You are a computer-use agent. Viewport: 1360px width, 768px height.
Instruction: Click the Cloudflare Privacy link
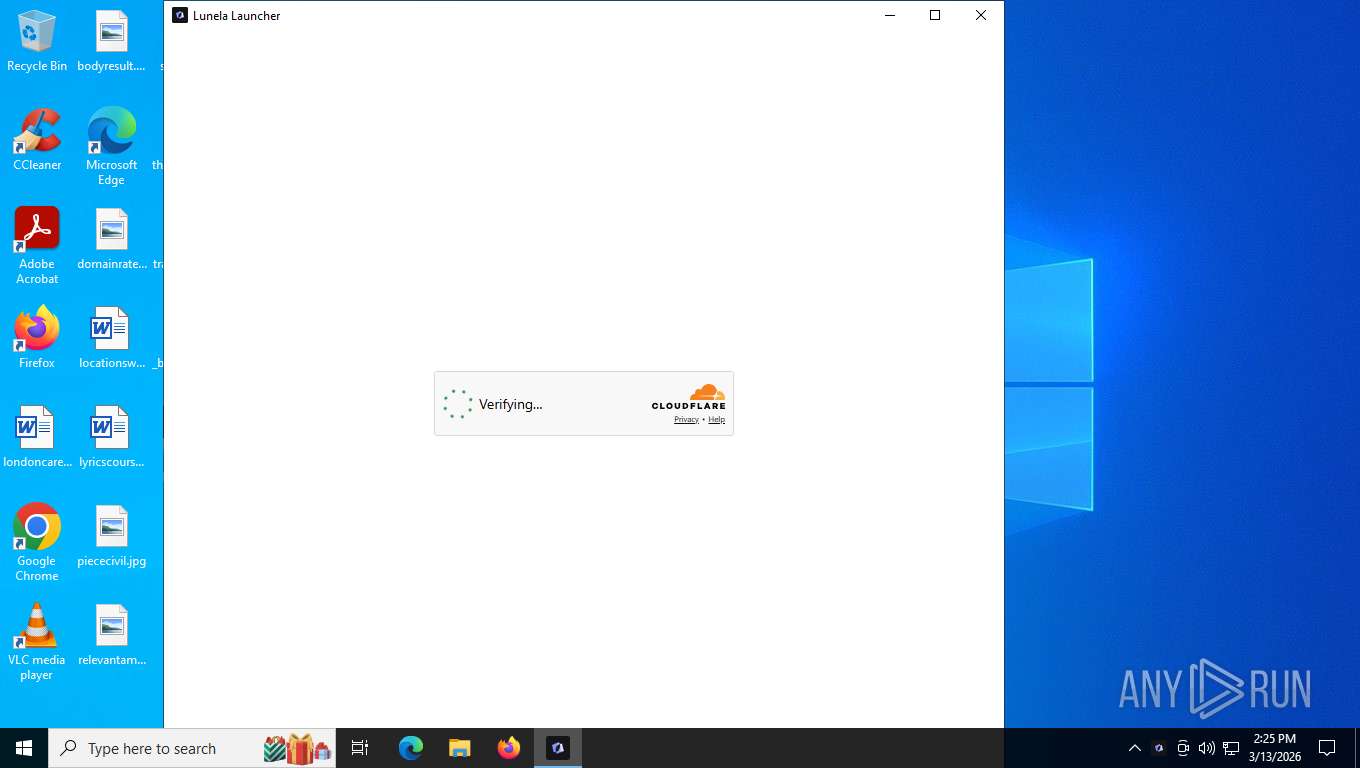click(686, 420)
